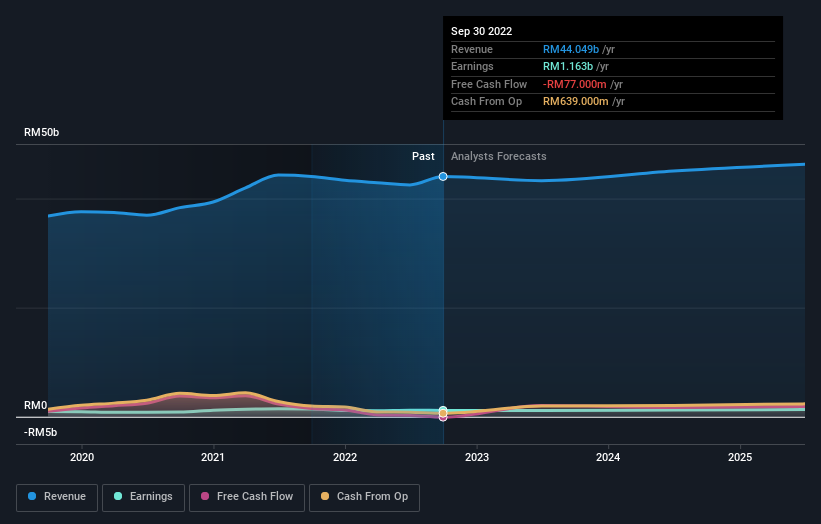Click the Earnings row label in tooltip
This screenshot has height=524, width=821.
472,66
